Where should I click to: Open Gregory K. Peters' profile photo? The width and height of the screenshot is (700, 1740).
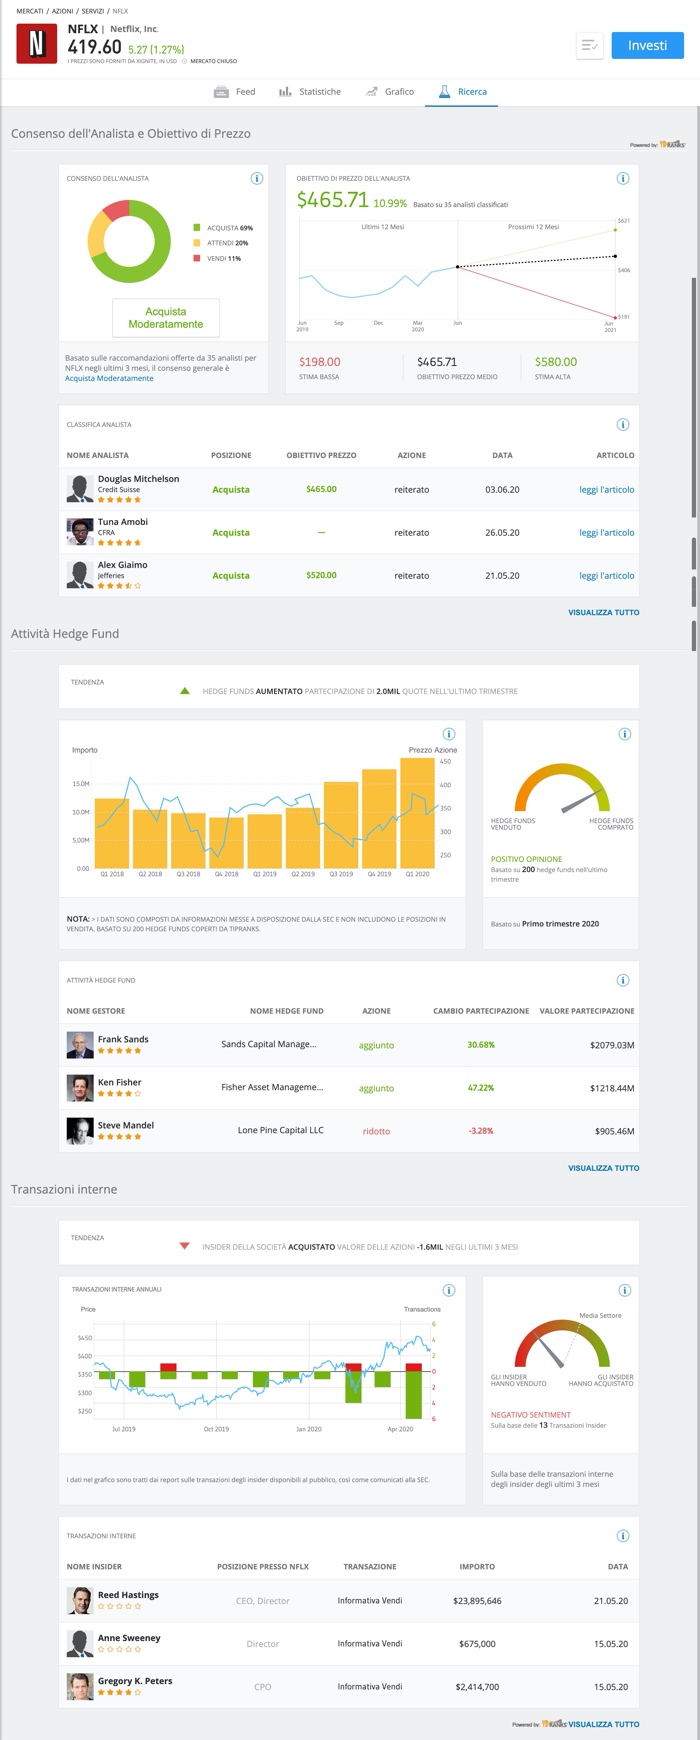point(80,1687)
